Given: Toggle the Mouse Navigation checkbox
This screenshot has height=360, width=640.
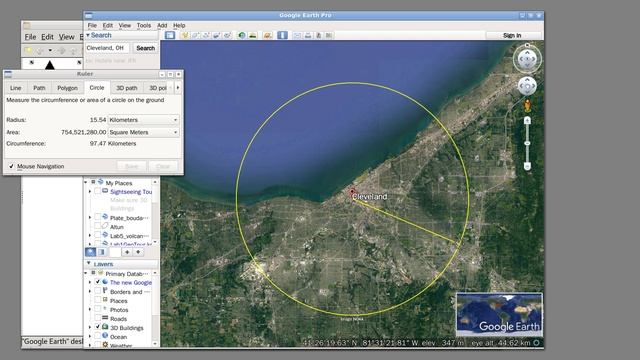Looking at the screenshot, I should 11,167.
